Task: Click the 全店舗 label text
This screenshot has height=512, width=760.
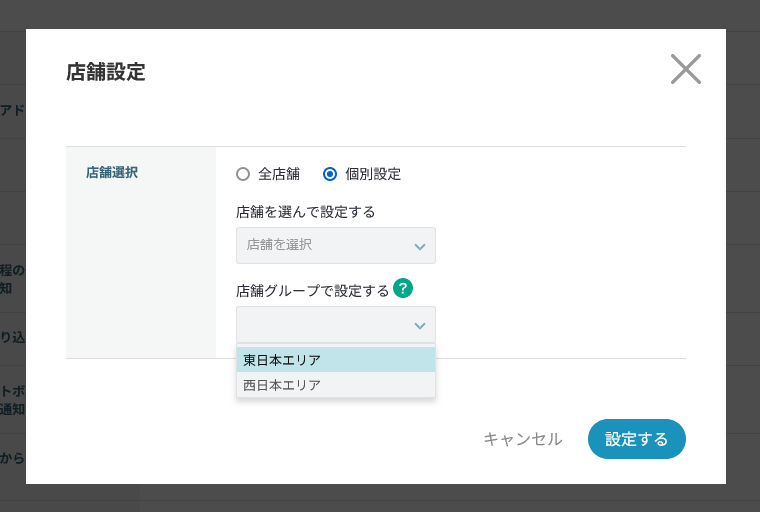Action: (x=279, y=174)
